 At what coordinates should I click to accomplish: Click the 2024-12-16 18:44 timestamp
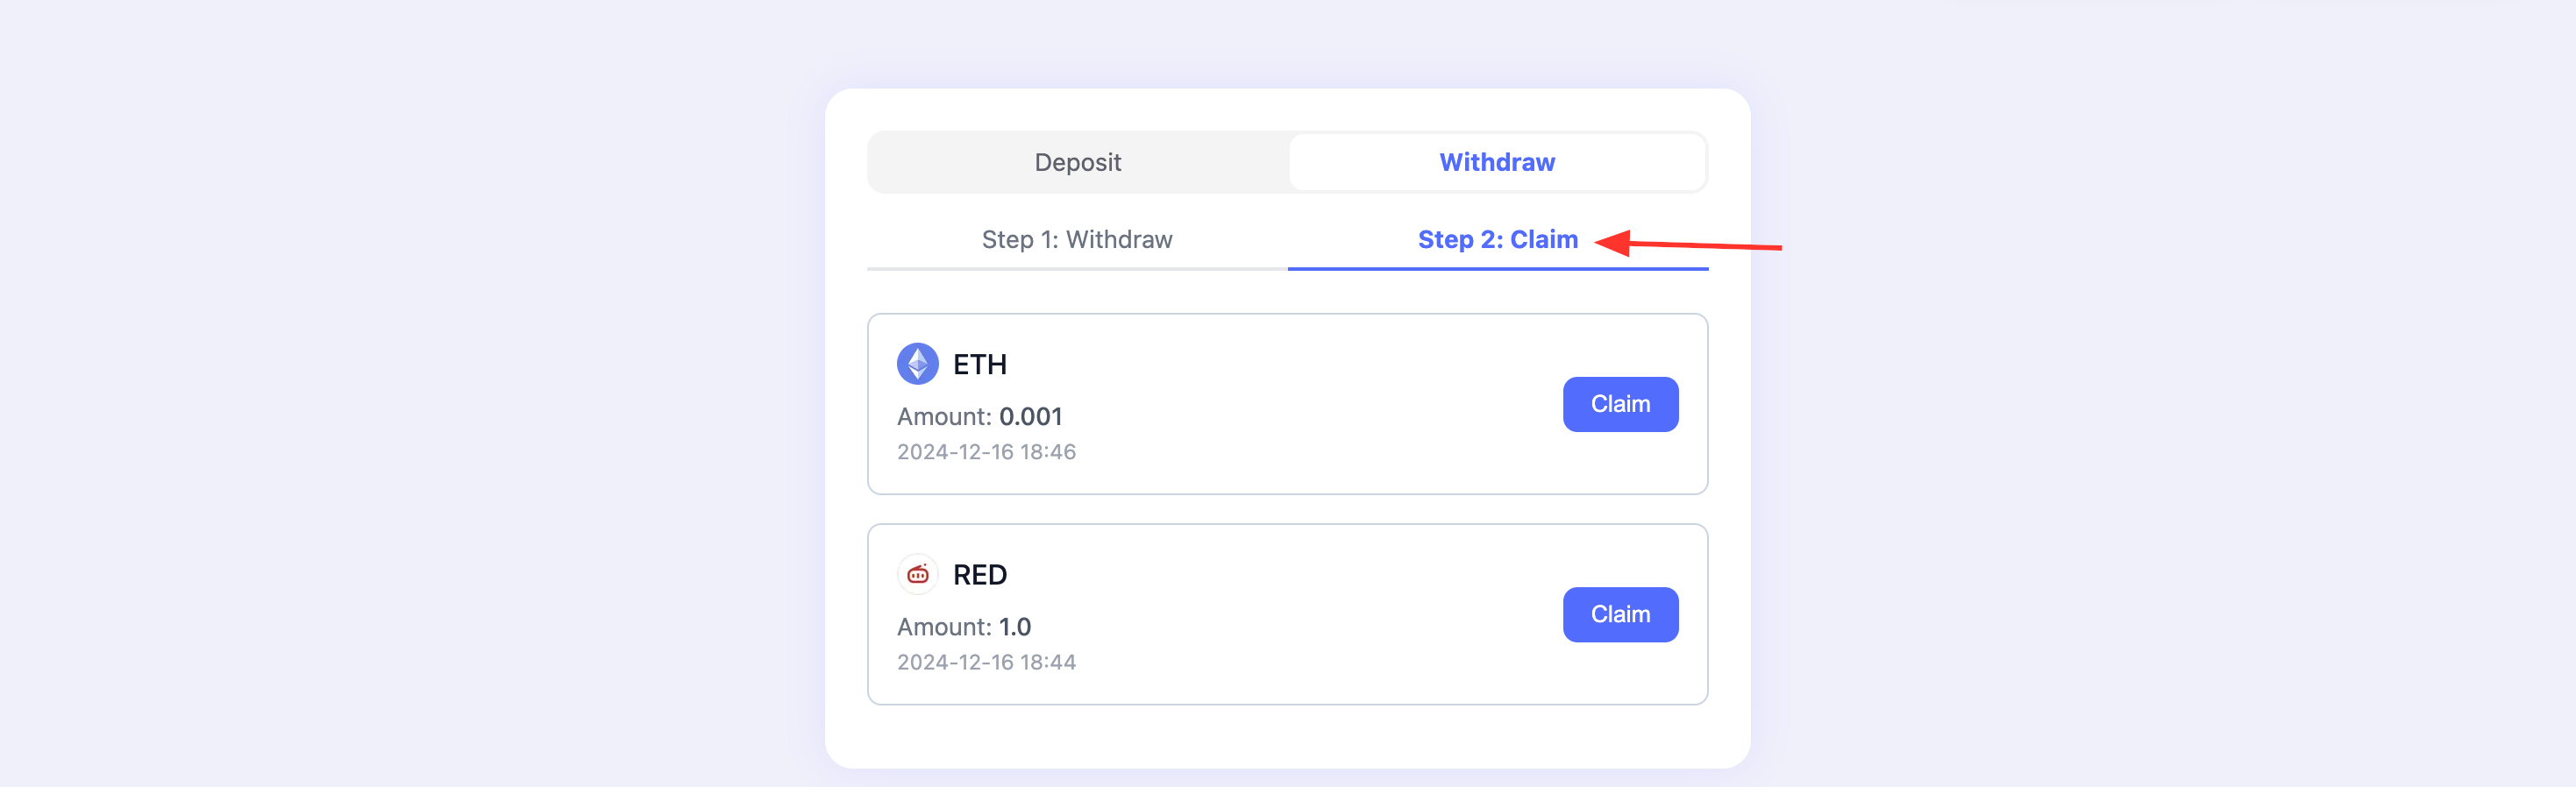point(986,662)
